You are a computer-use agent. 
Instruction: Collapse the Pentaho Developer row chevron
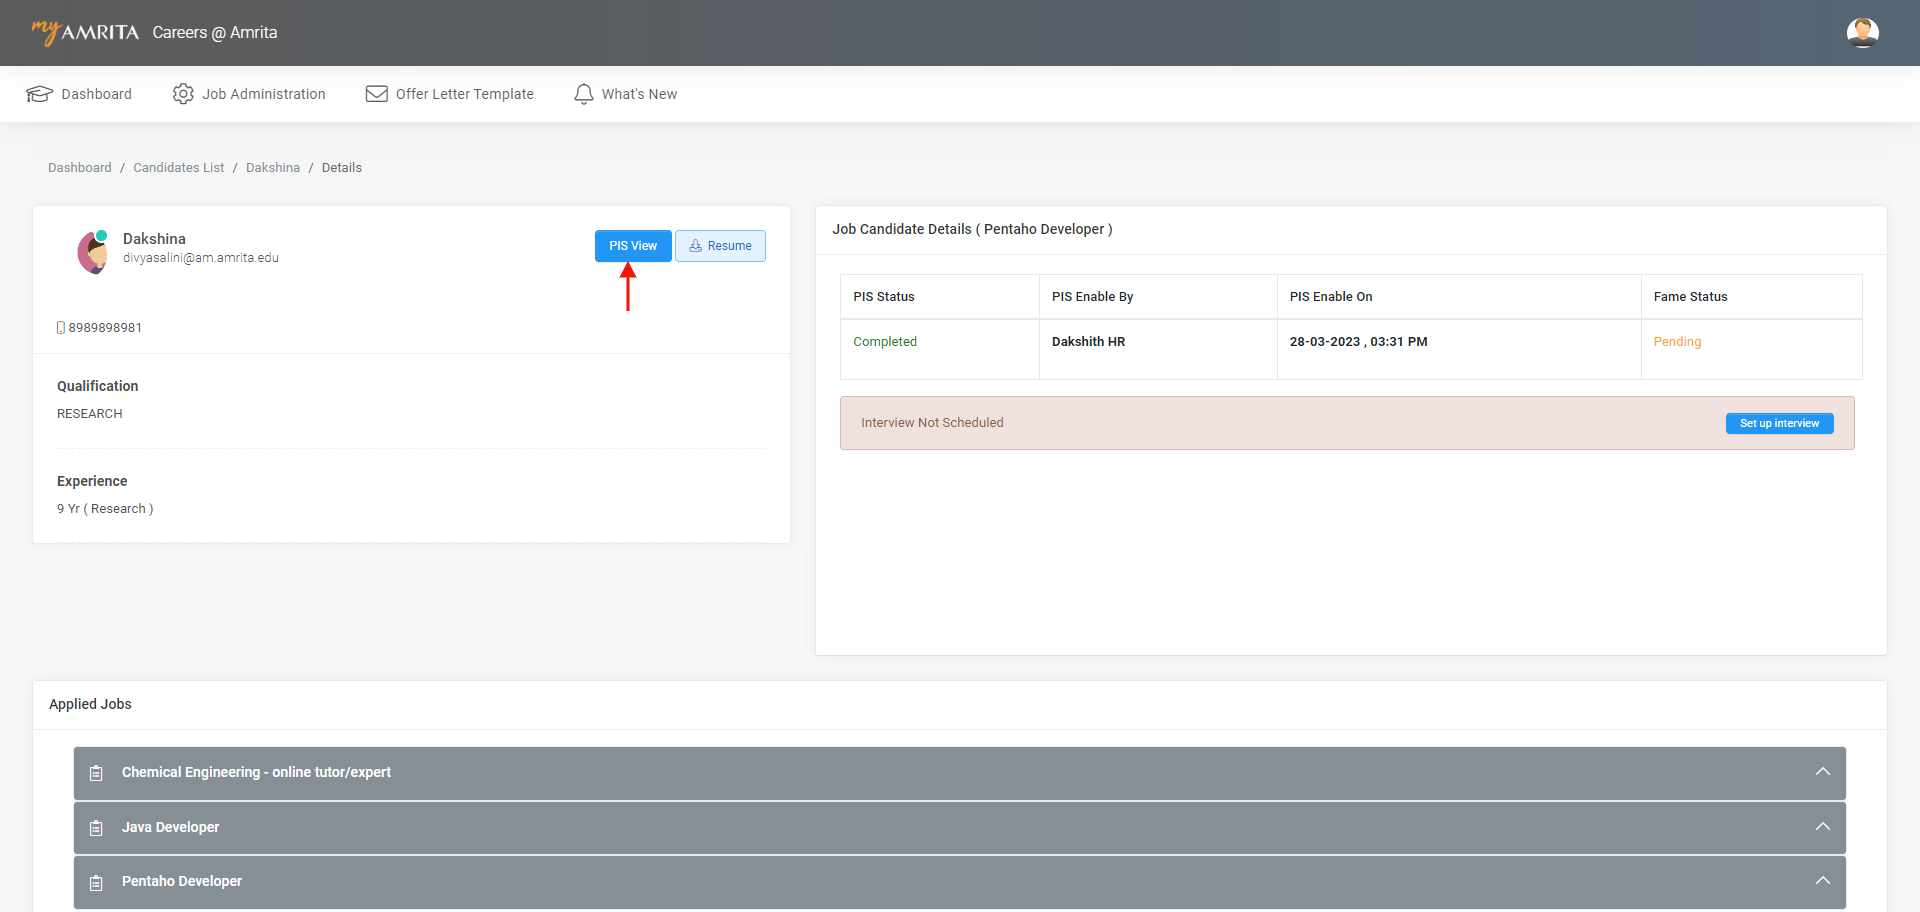[x=1822, y=881]
